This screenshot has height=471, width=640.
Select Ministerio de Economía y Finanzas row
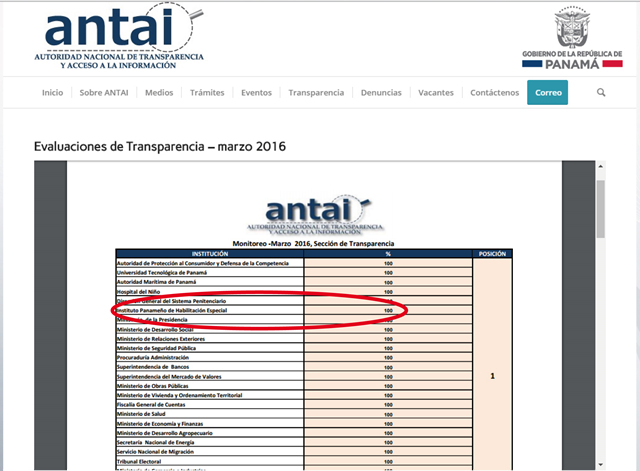point(294,424)
